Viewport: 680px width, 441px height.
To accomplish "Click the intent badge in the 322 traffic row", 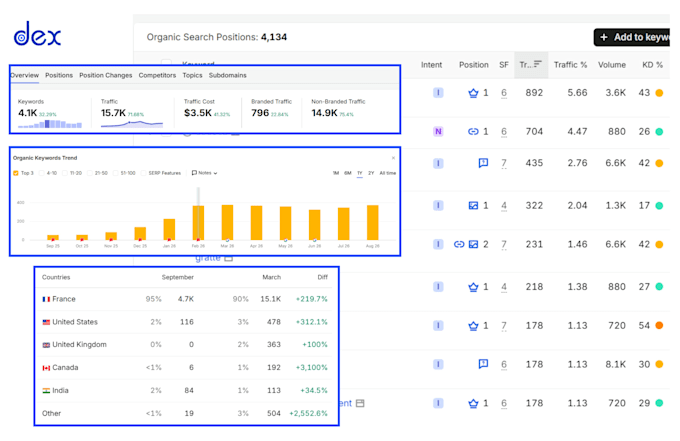I will pyautogui.click(x=438, y=206).
